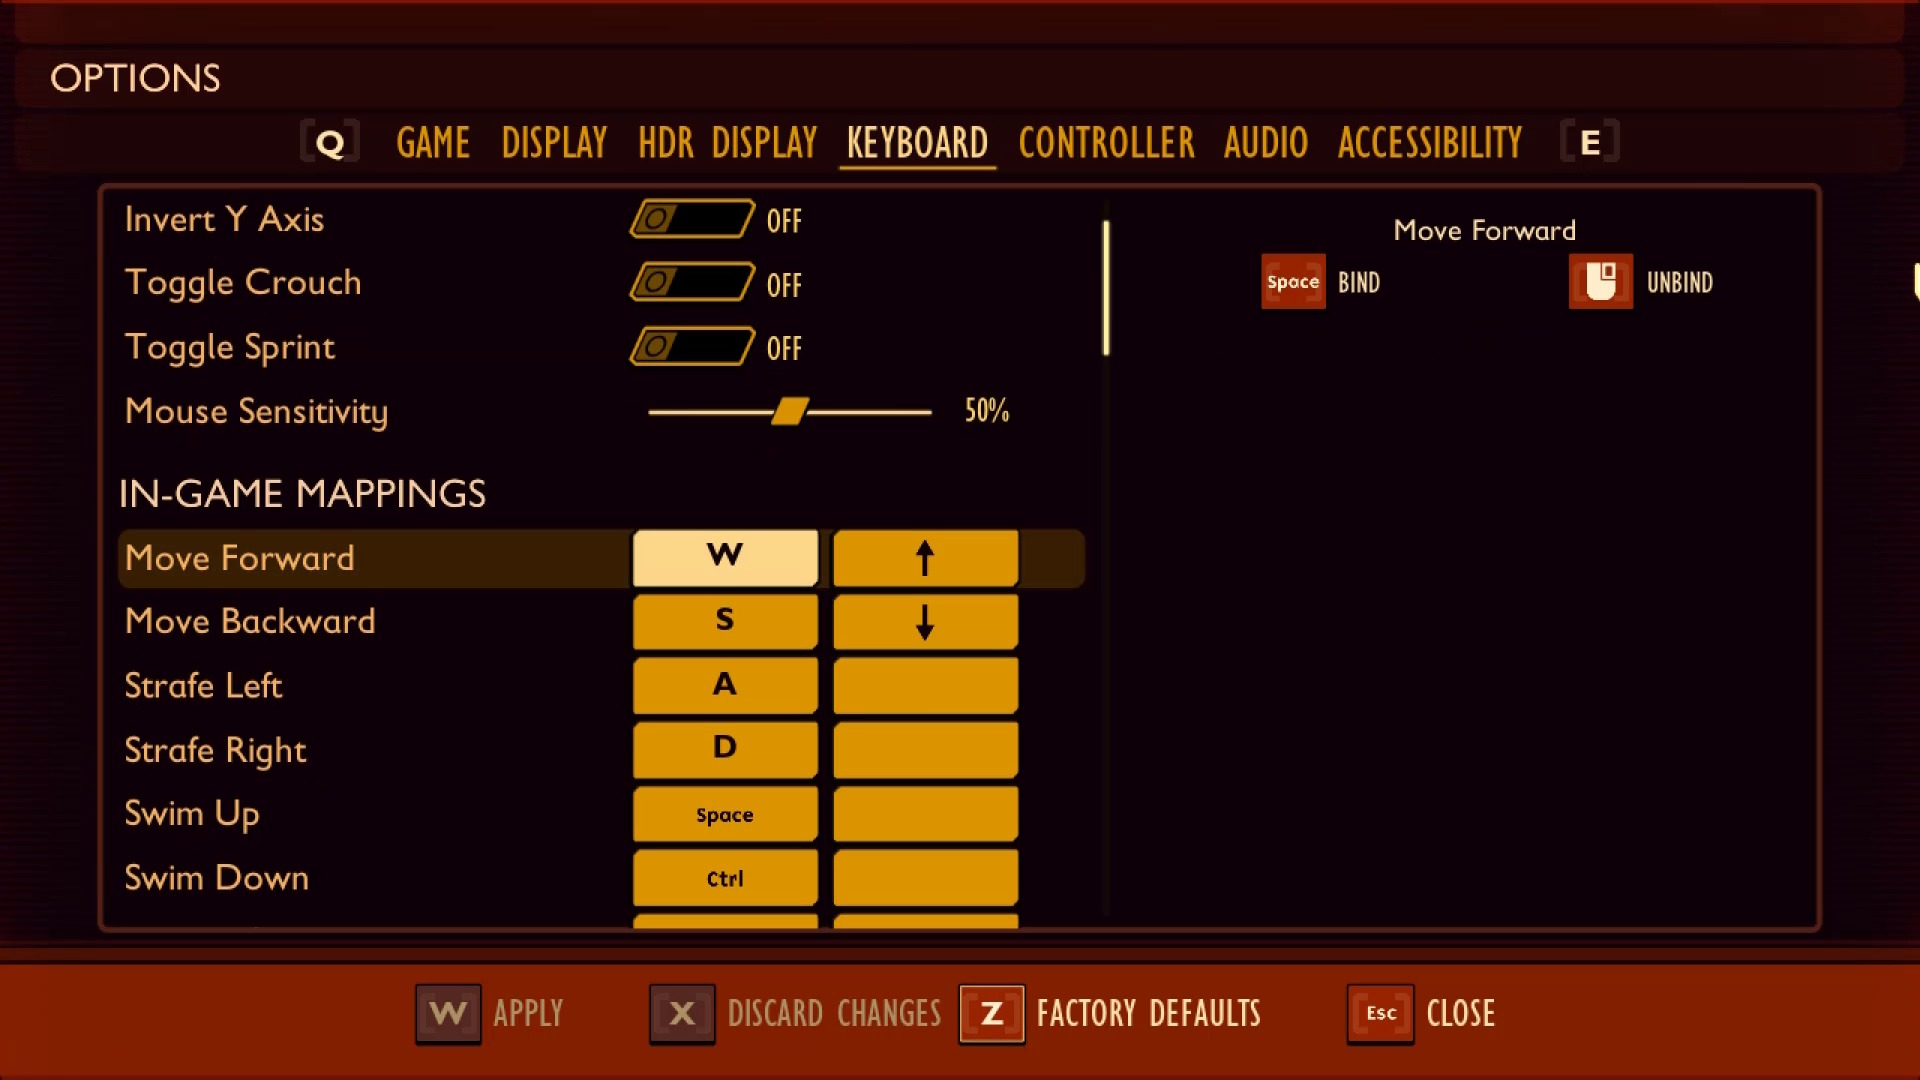Click Q navigation icon on the left
Screen dimensions: 1920x1080
tap(330, 141)
